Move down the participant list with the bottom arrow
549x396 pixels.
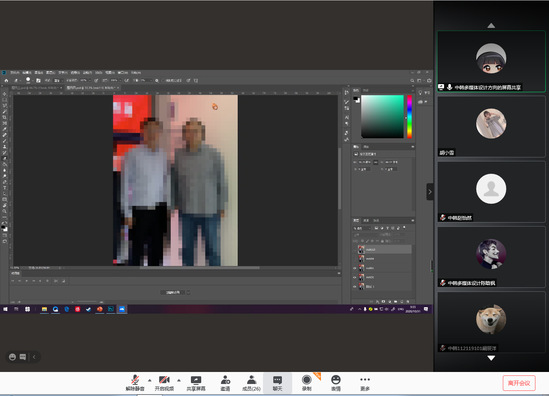[491, 358]
